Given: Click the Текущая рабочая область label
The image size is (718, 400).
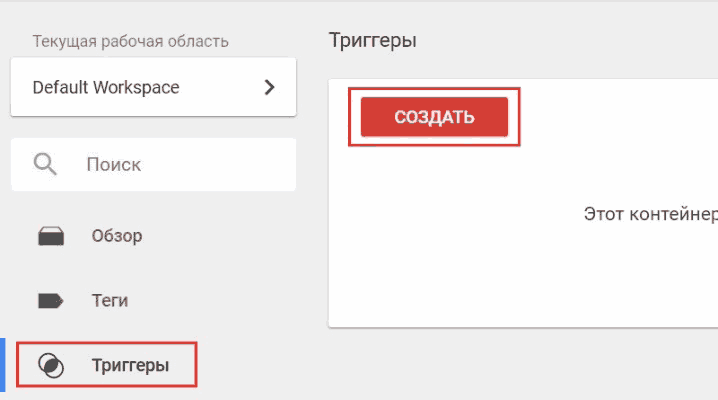Looking at the screenshot, I should [x=131, y=41].
